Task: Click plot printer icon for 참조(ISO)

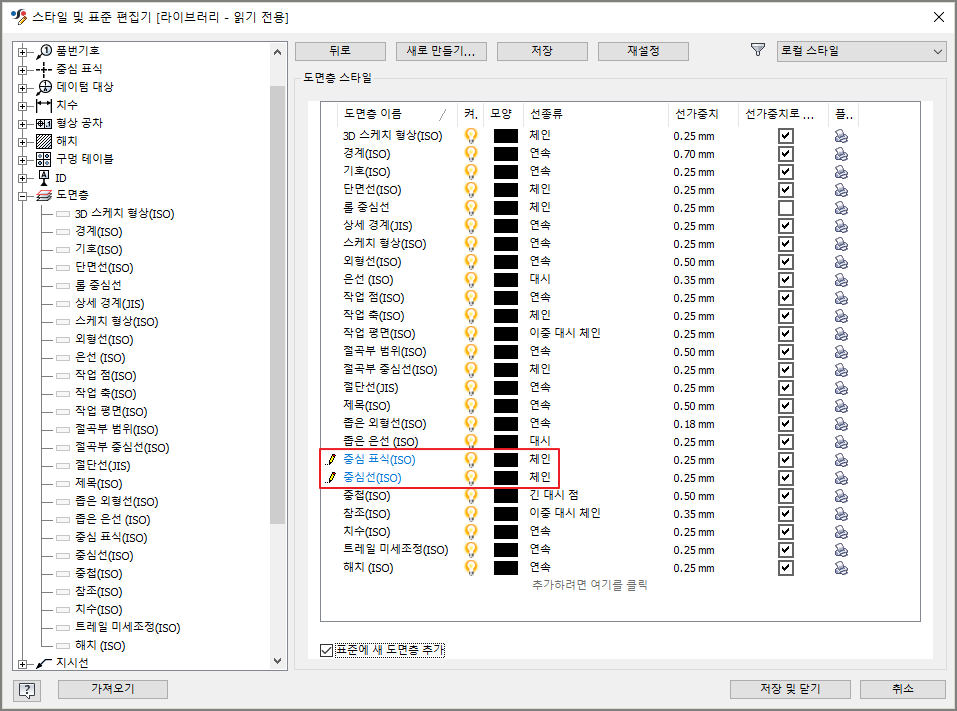Action: coord(841,514)
